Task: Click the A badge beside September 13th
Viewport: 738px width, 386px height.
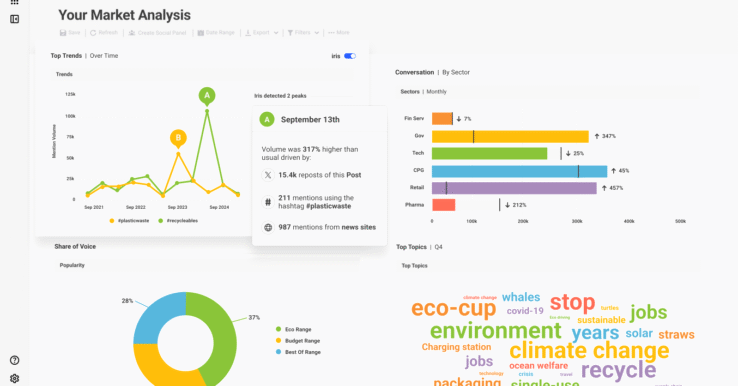Action: pos(267,120)
